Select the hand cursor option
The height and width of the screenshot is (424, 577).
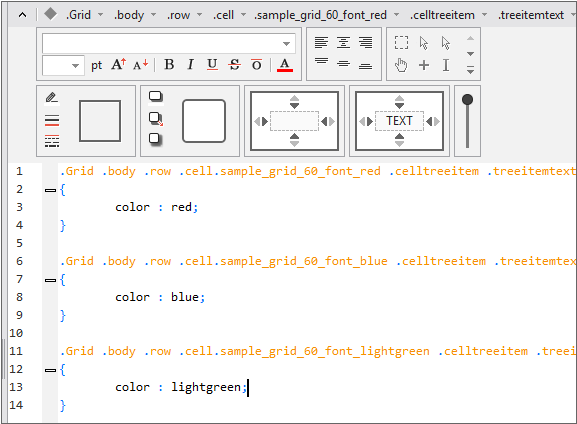click(x=401, y=65)
